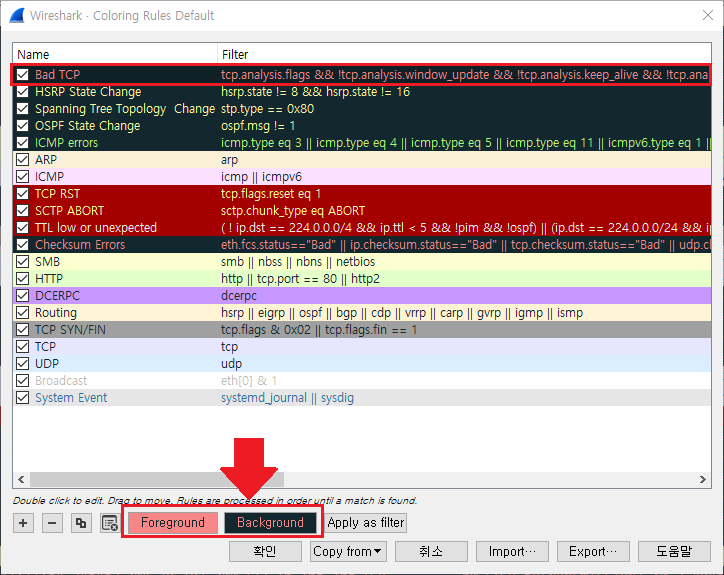Duplicate the selected coloring rule
The height and width of the screenshot is (575, 724).
coord(81,523)
